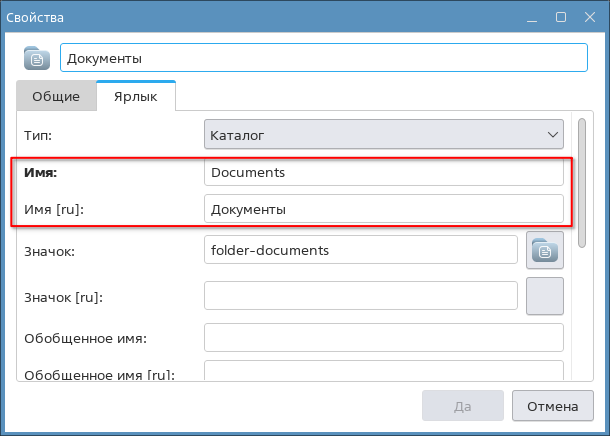Close the Свойства dialog with X
Viewport: 610px width, 436px height.
click(x=589, y=17)
